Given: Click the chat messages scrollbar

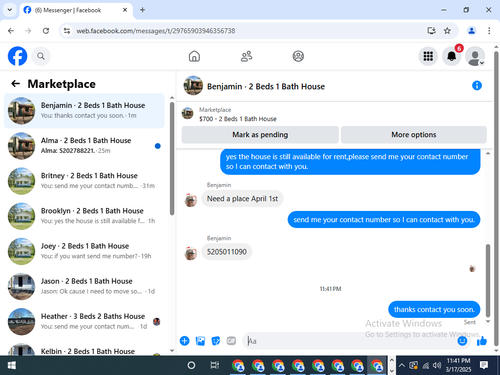Looking at the screenshot, I should coord(488,280).
